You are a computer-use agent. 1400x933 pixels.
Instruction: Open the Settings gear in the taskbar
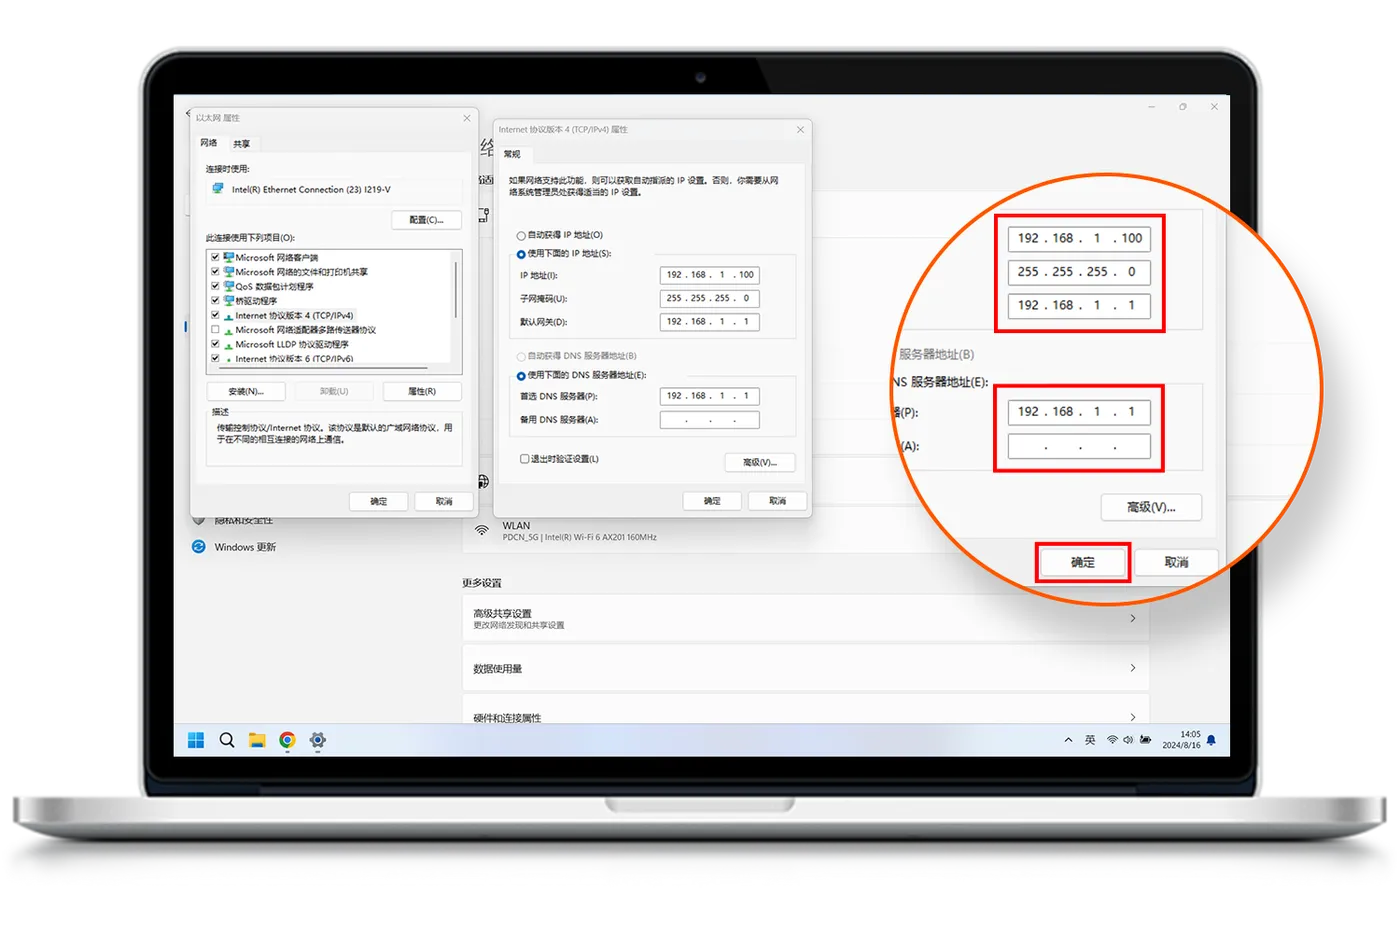(x=318, y=740)
